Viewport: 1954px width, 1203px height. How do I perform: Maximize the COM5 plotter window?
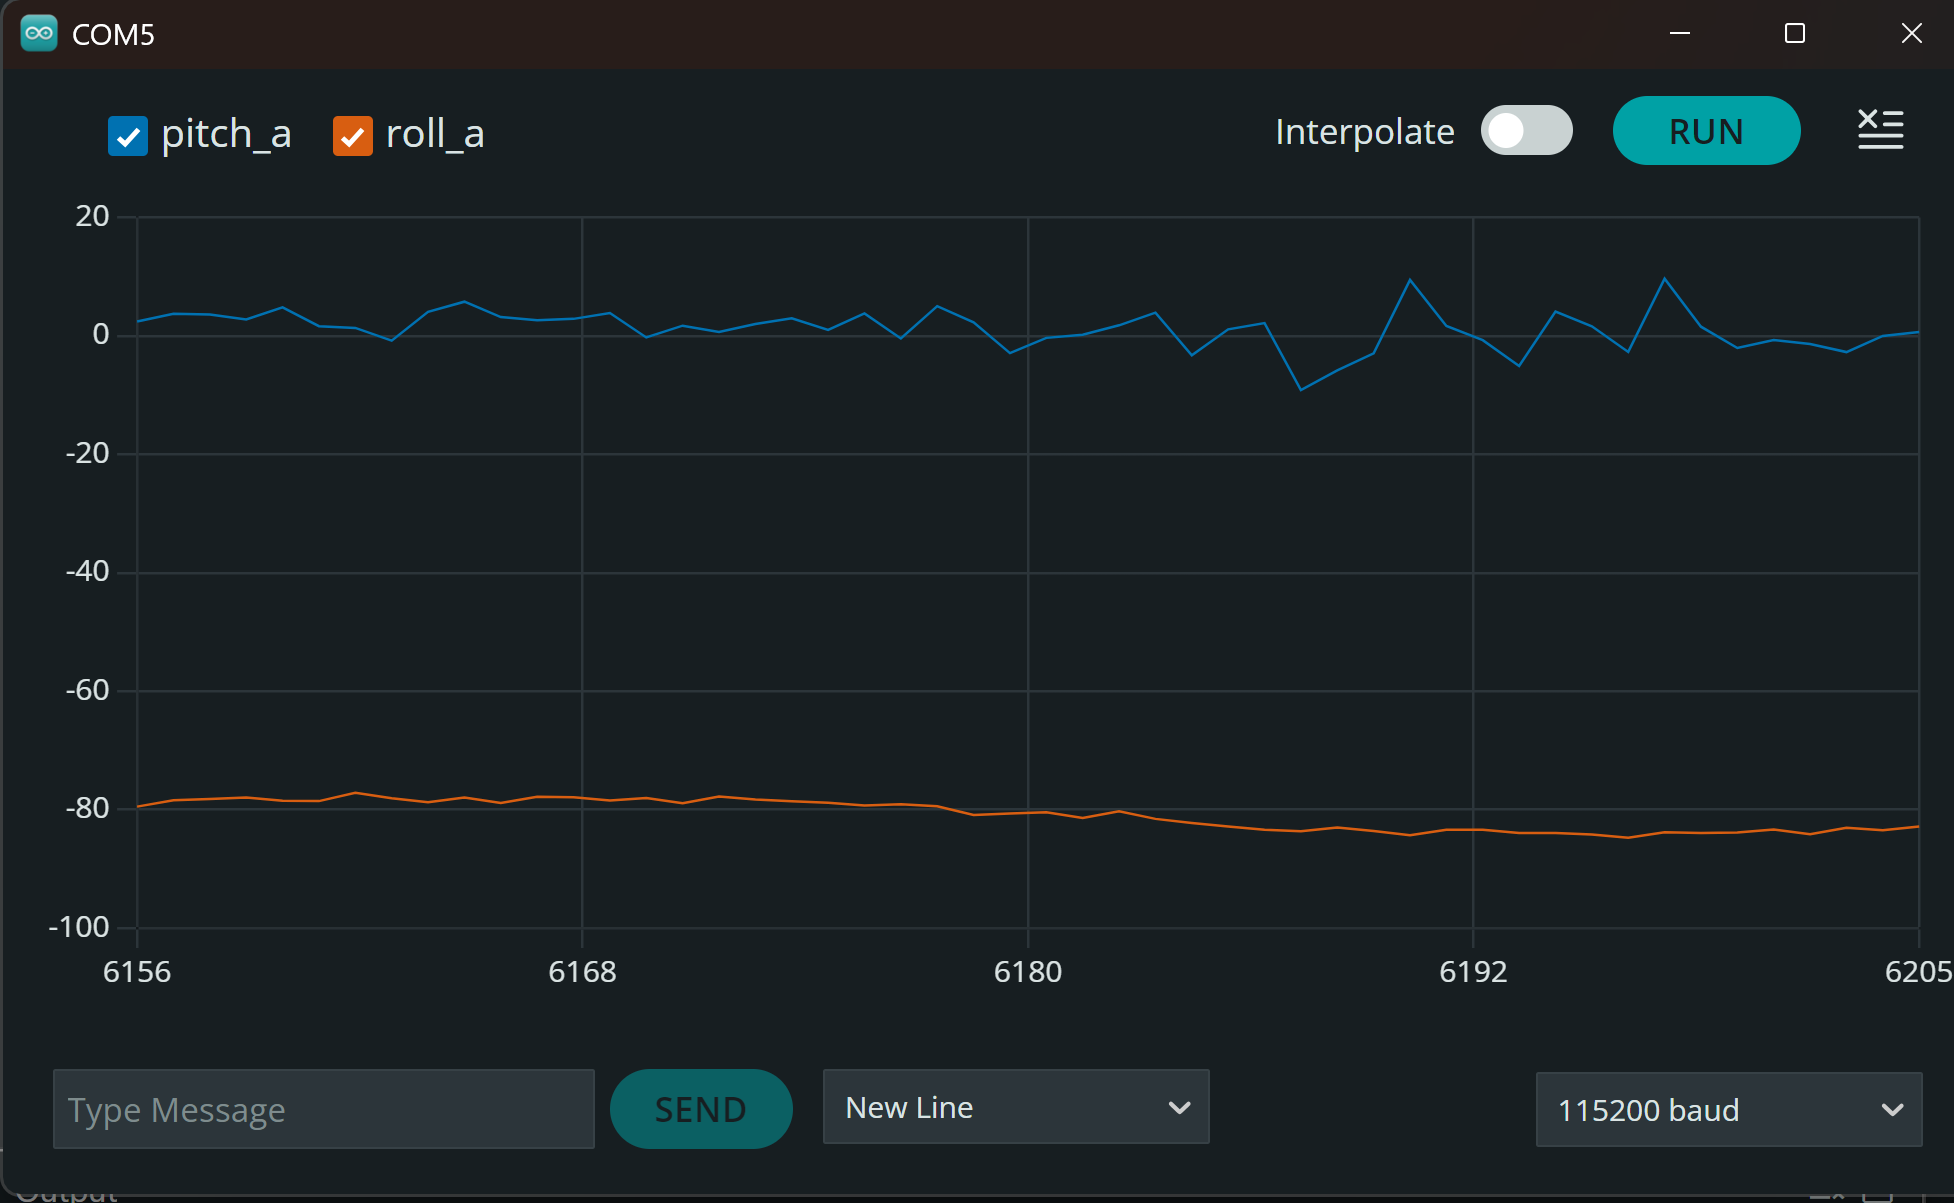[x=1795, y=33]
